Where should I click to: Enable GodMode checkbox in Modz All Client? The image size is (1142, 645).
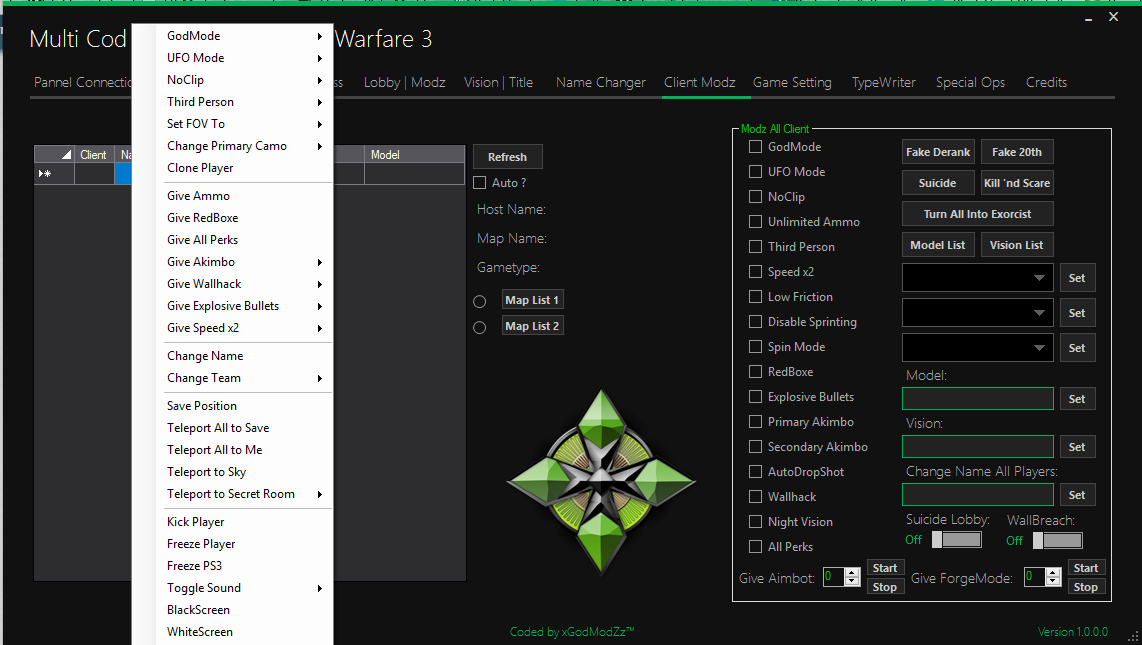(756, 146)
